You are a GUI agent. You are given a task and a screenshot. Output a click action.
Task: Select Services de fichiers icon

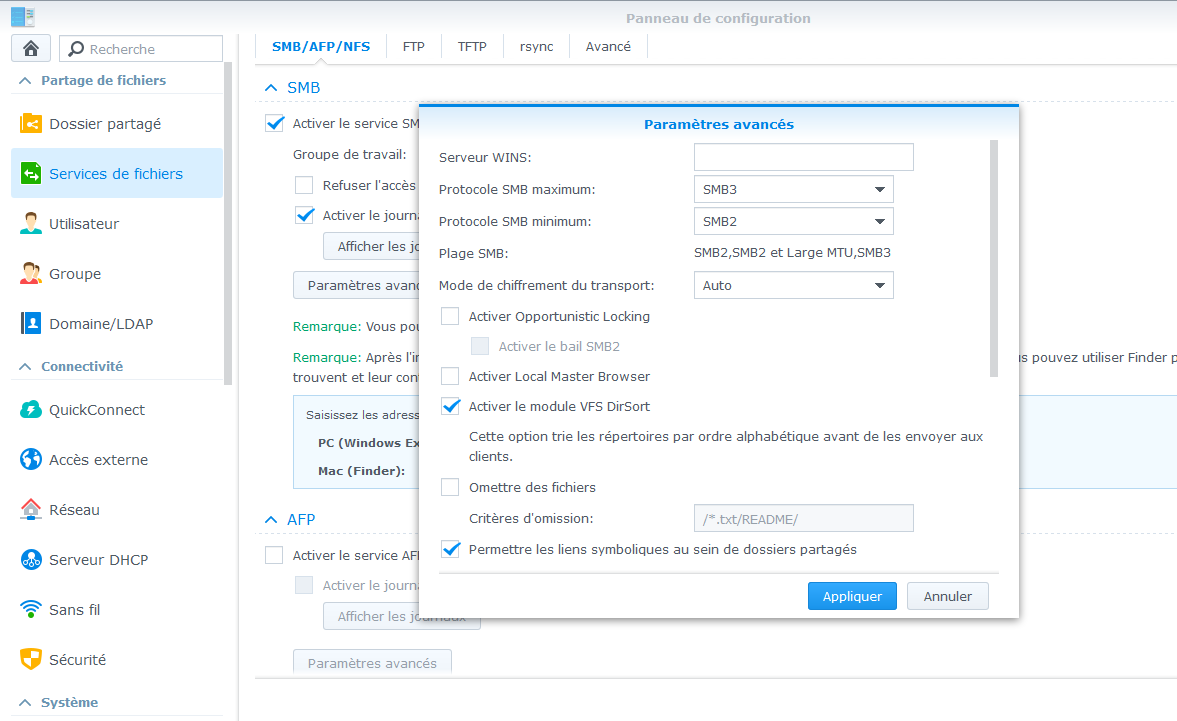point(31,173)
